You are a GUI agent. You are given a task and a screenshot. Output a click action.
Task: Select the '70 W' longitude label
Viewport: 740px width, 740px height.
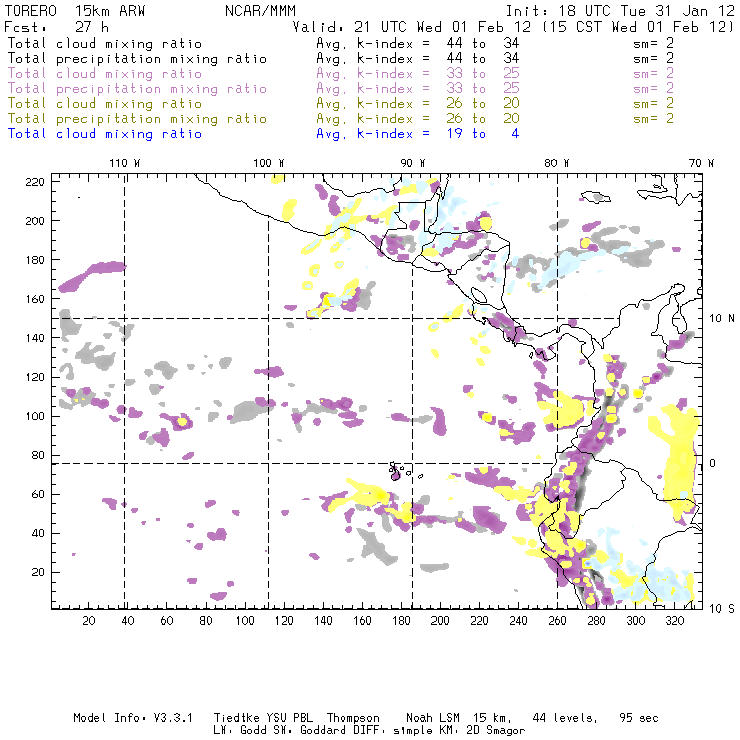701,163
